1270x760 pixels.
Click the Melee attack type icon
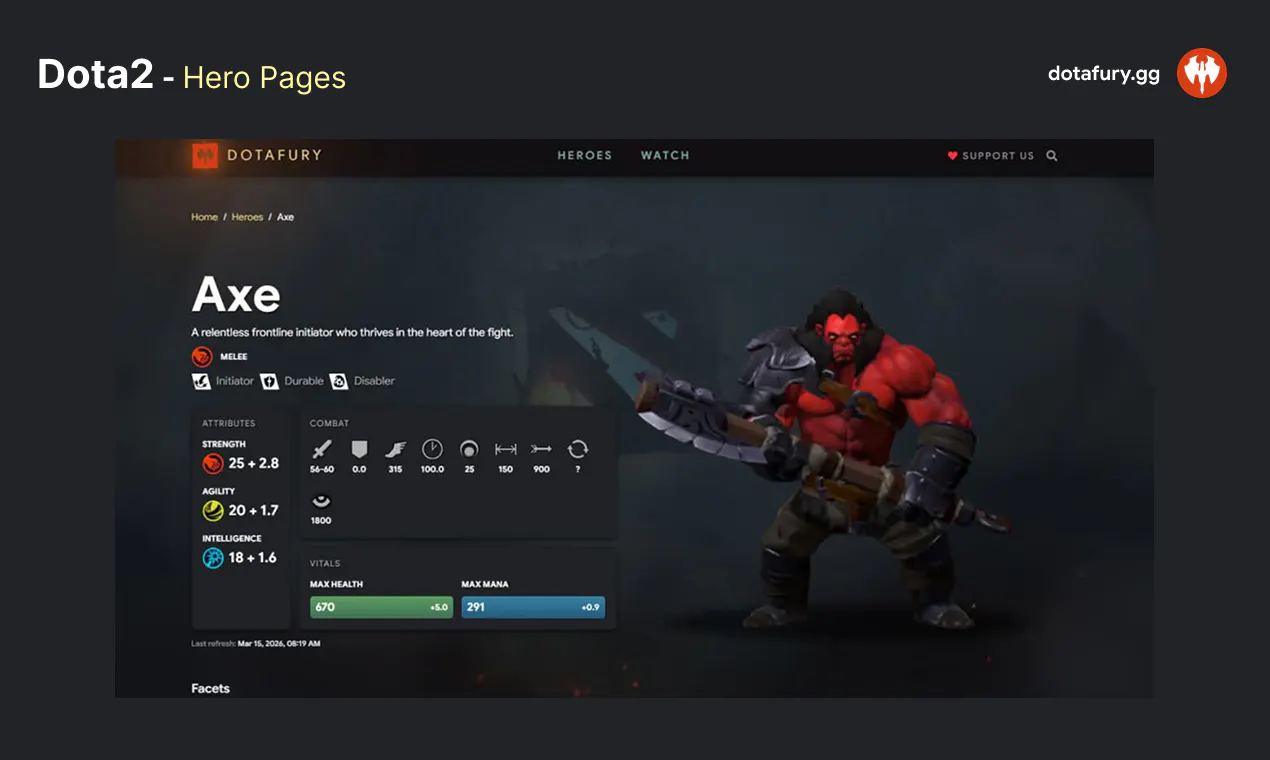point(202,356)
